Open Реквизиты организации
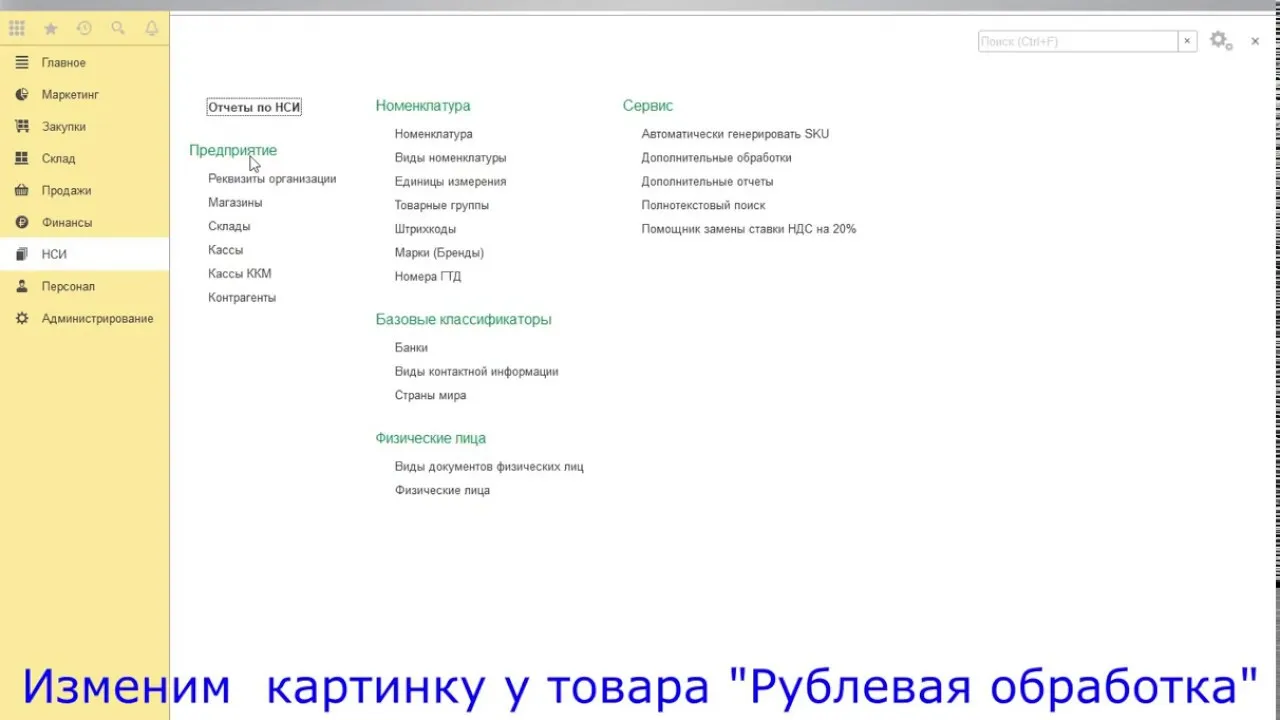This screenshot has height=720, width=1280. 272,179
